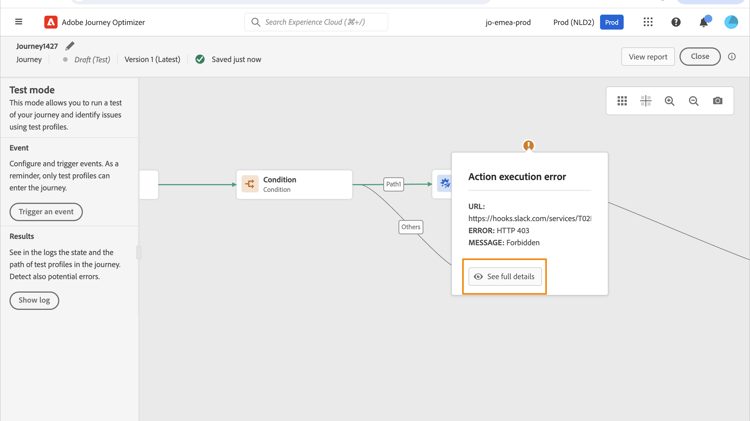Viewport: 750px width, 421px height.
Task: Open the Prod (NLD2) sandbox selector
Action: (x=574, y=22)
